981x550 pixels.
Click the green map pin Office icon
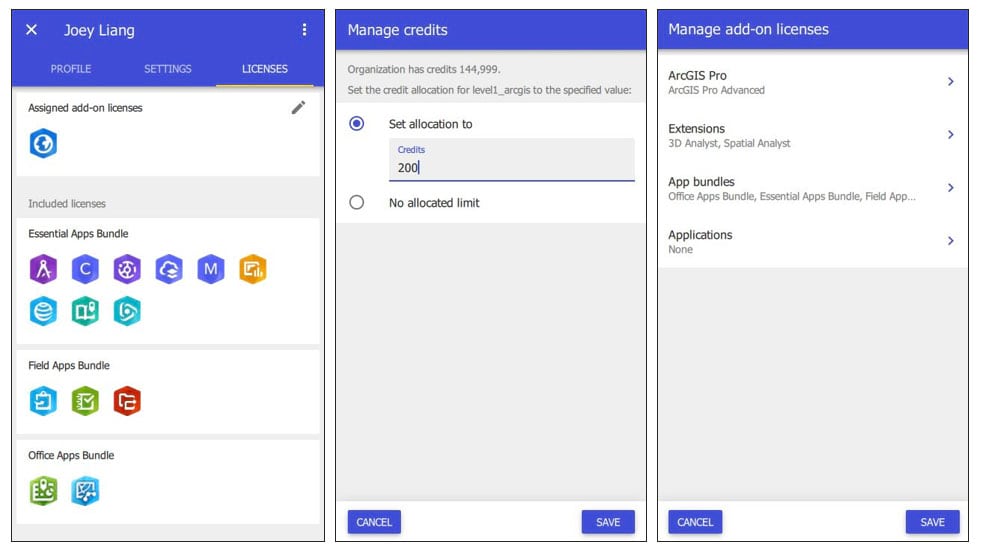pos(43,491)
